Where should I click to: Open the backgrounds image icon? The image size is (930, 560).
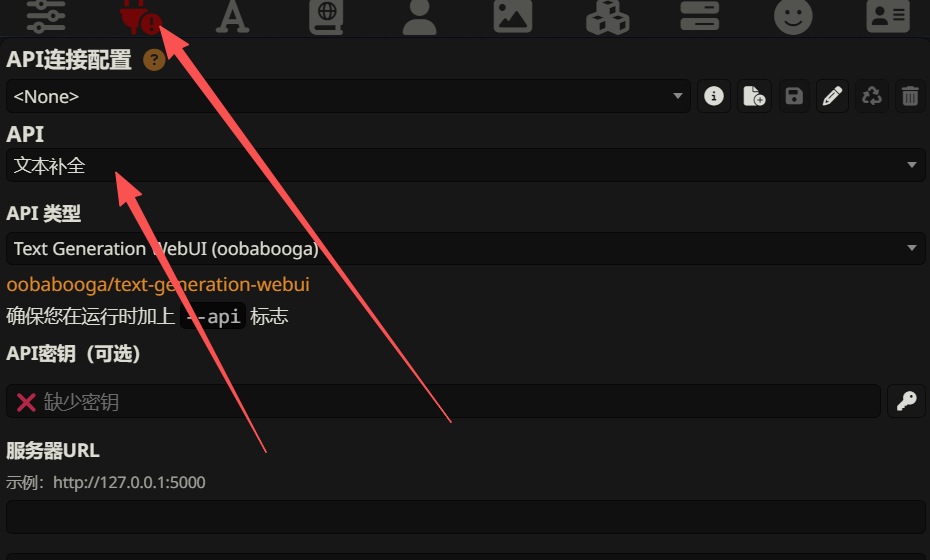point(513,16)
